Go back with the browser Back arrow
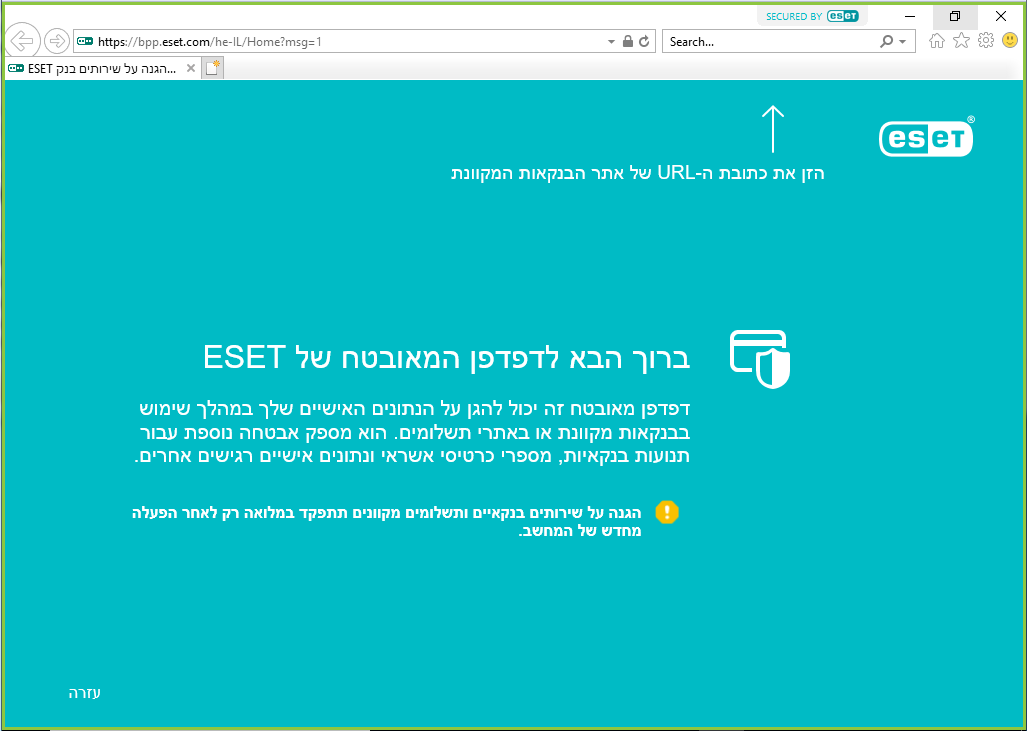This screenshot has width=1027, height=731. [22, 41]
